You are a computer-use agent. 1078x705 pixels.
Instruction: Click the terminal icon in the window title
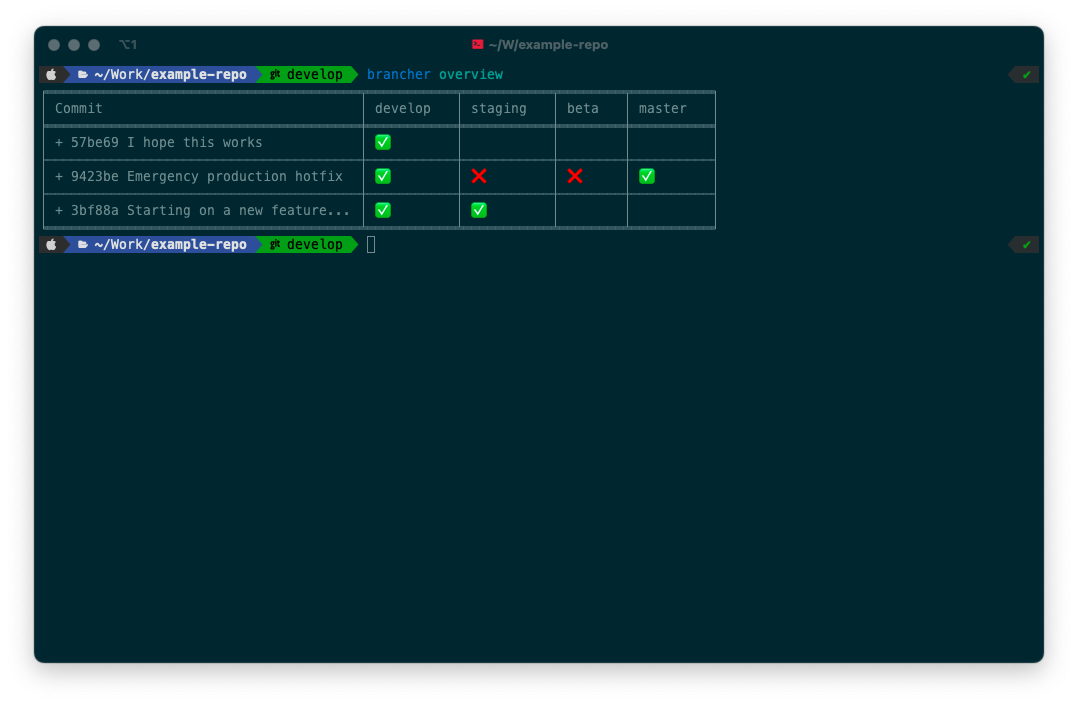pos(477,45)
